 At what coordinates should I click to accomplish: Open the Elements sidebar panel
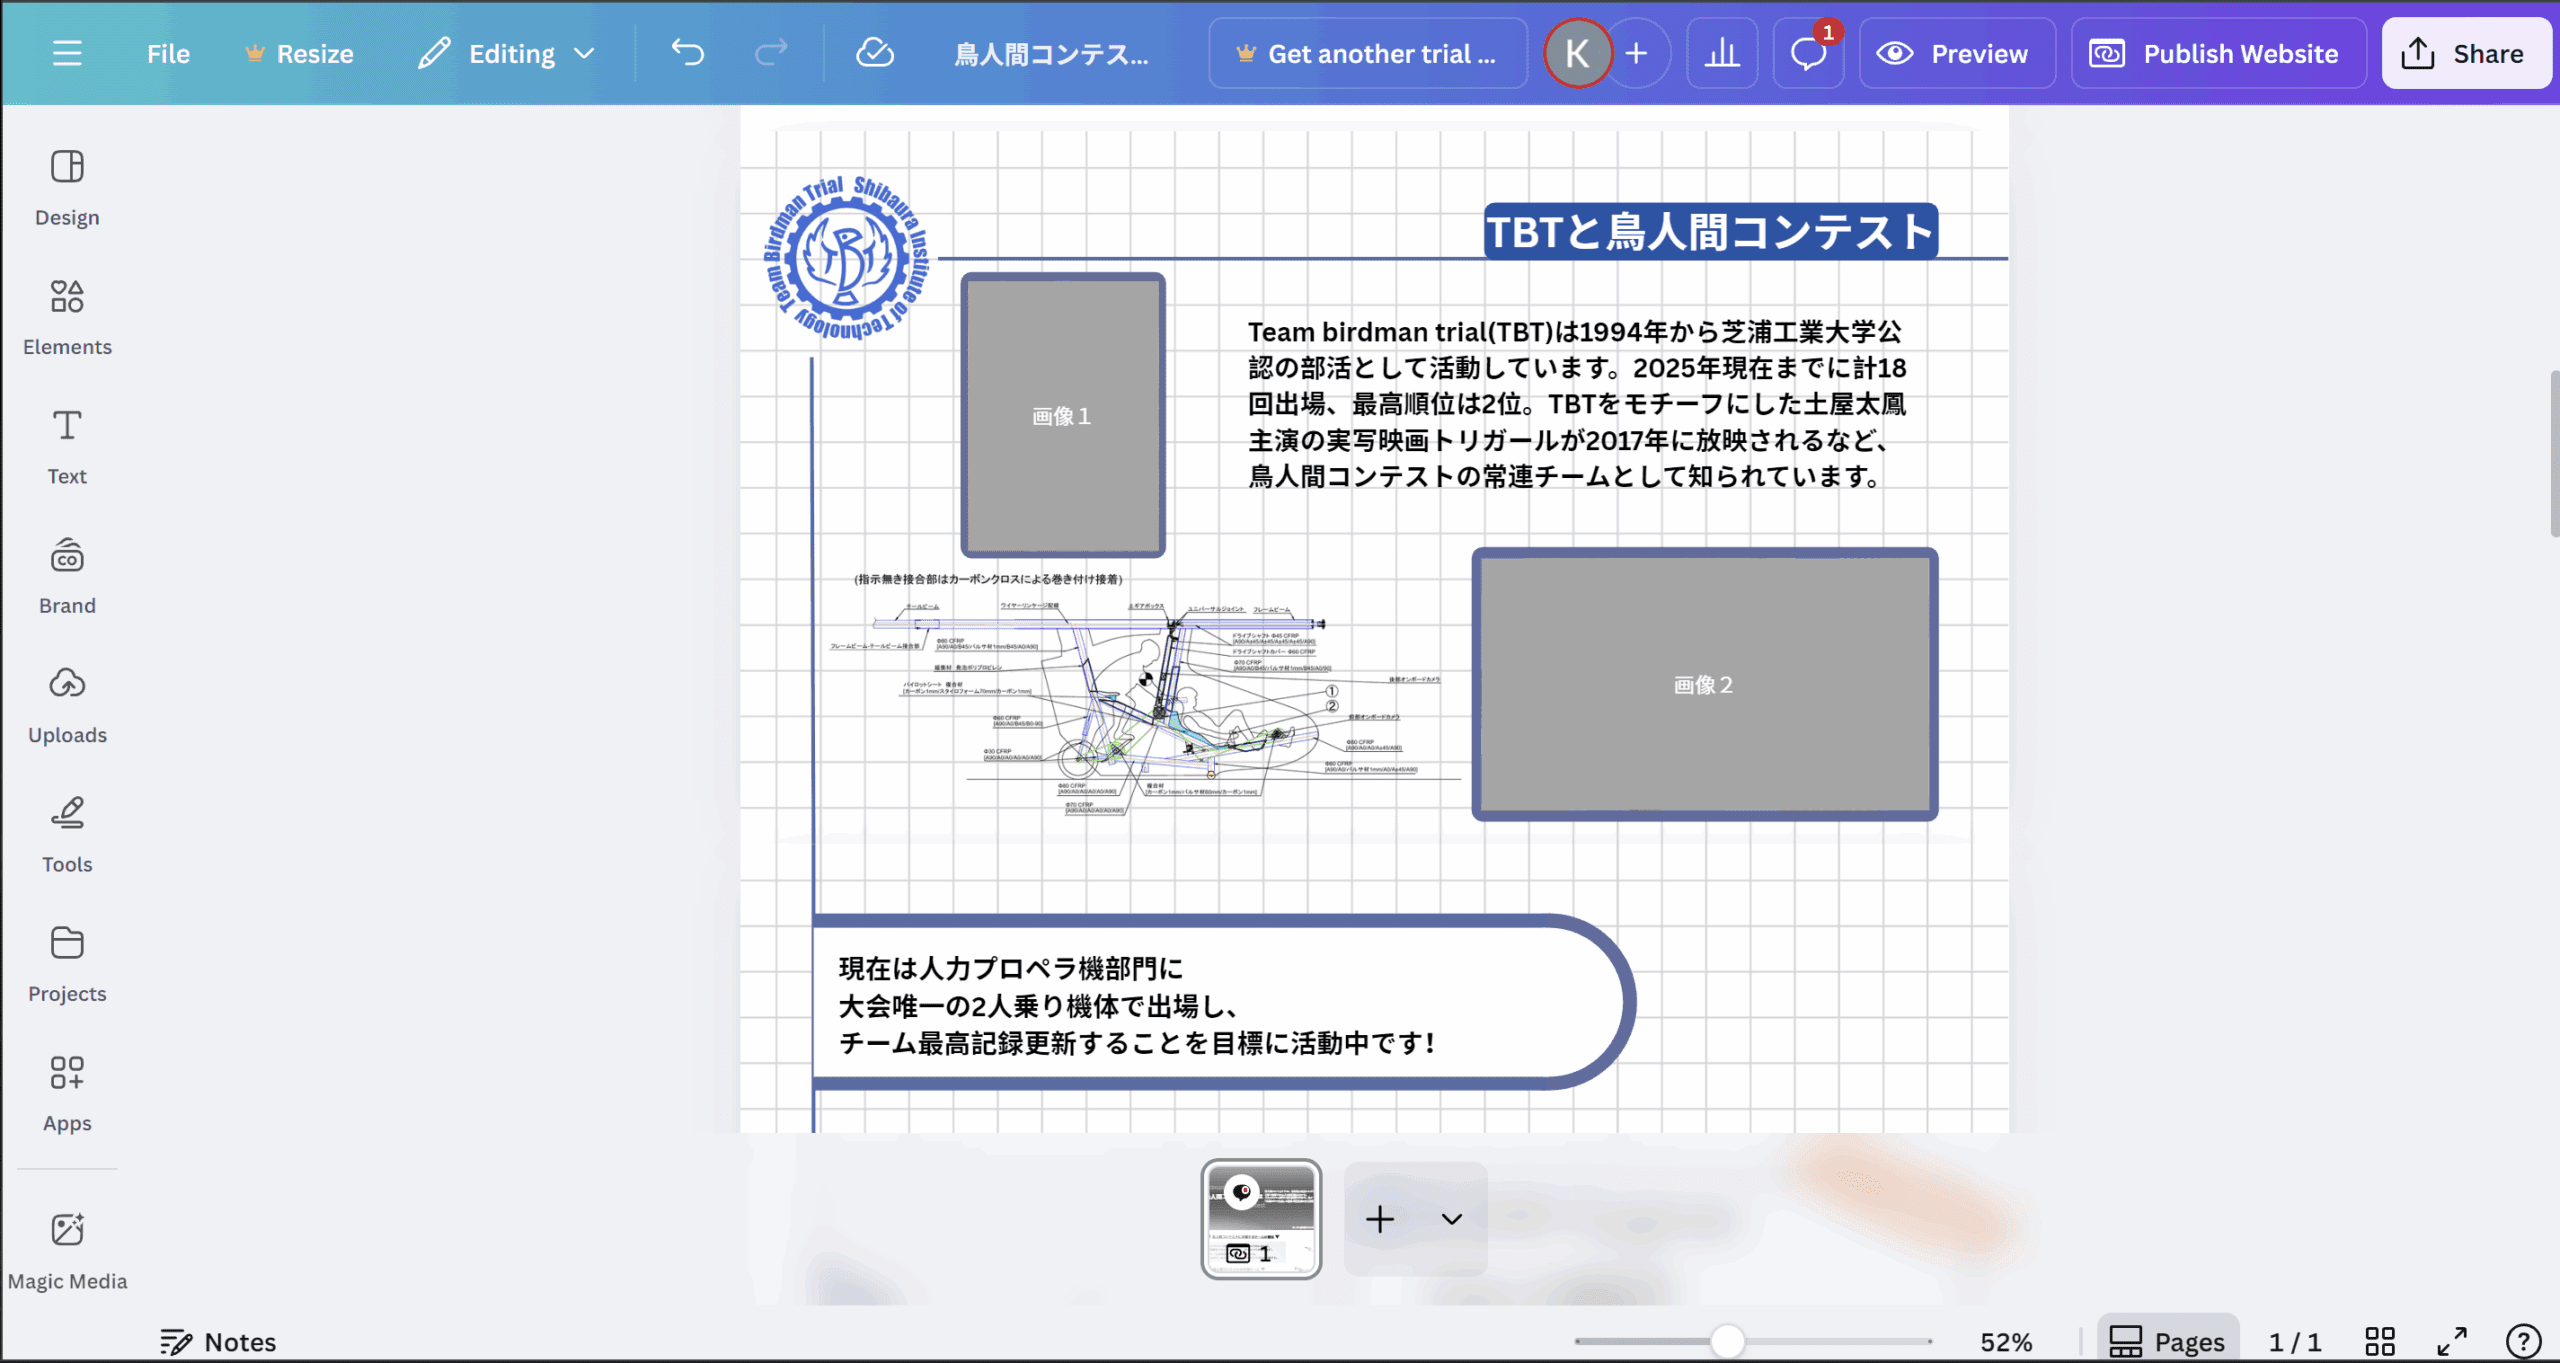tap(67, 316)
